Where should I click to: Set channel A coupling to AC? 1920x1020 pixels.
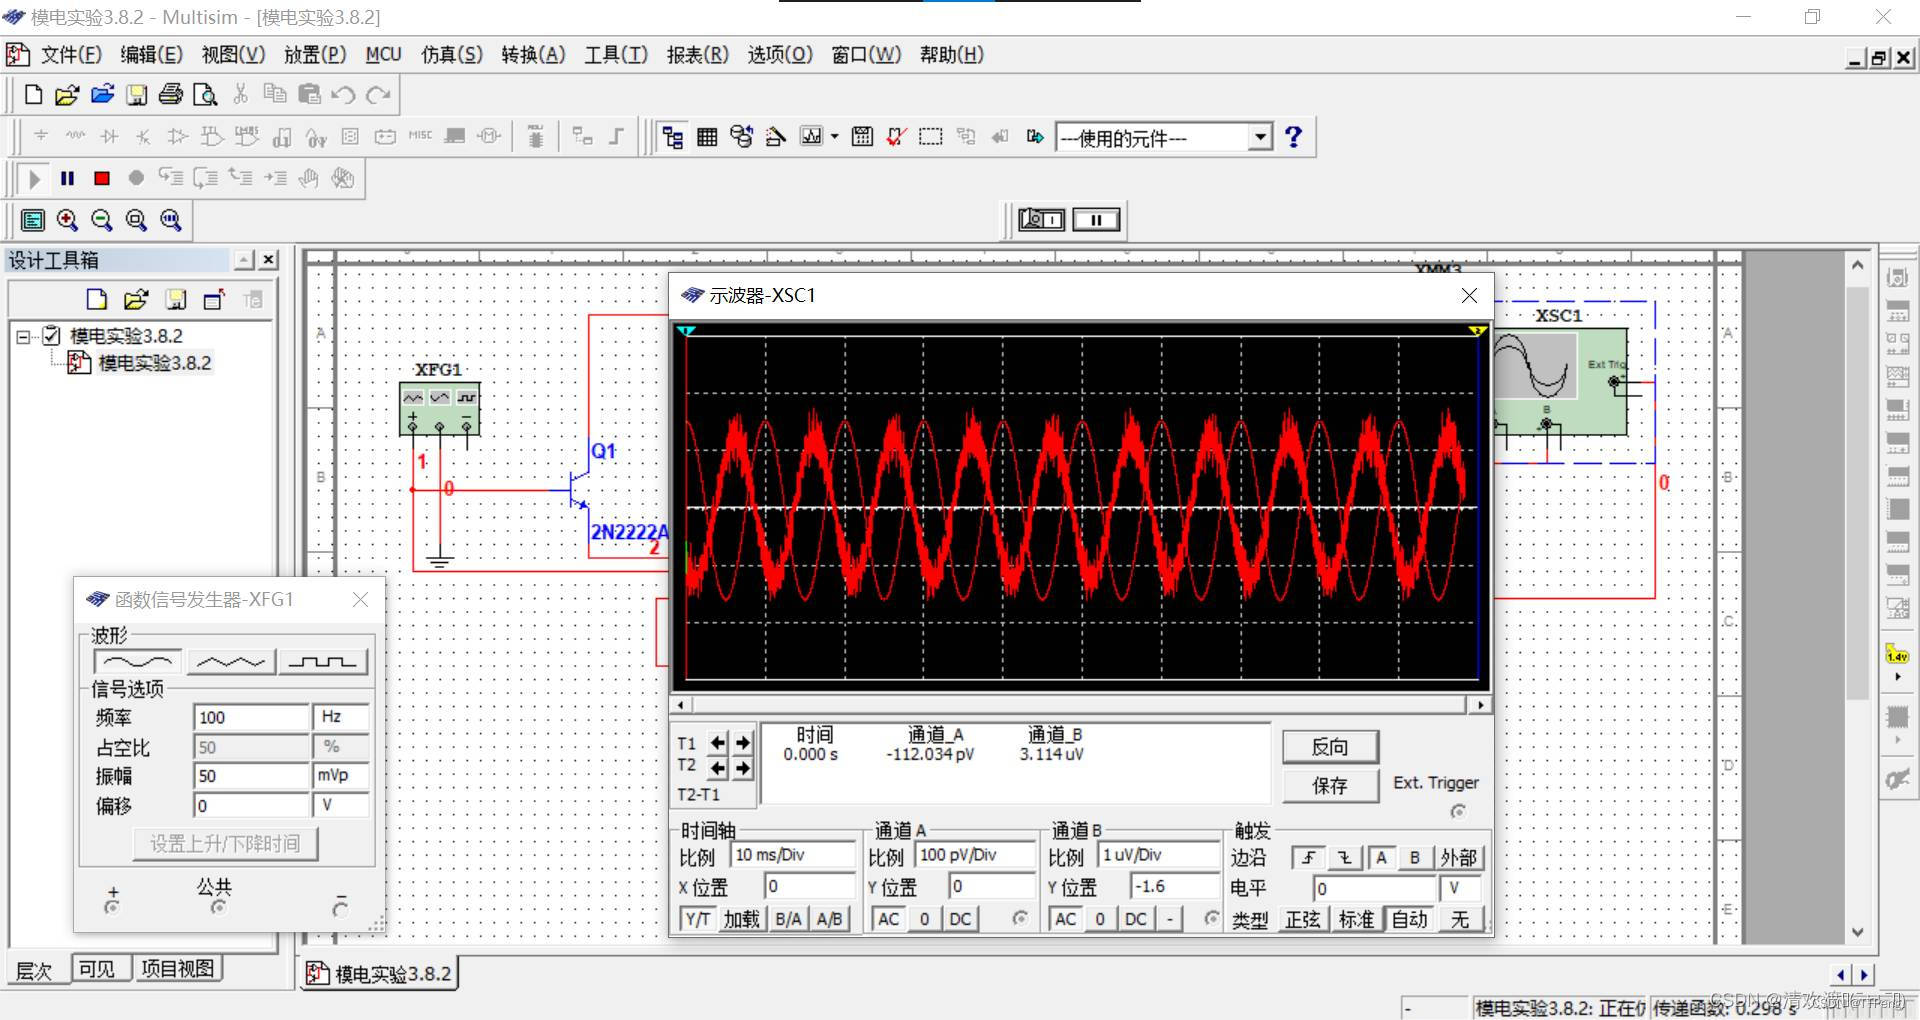tap(888, 919)
